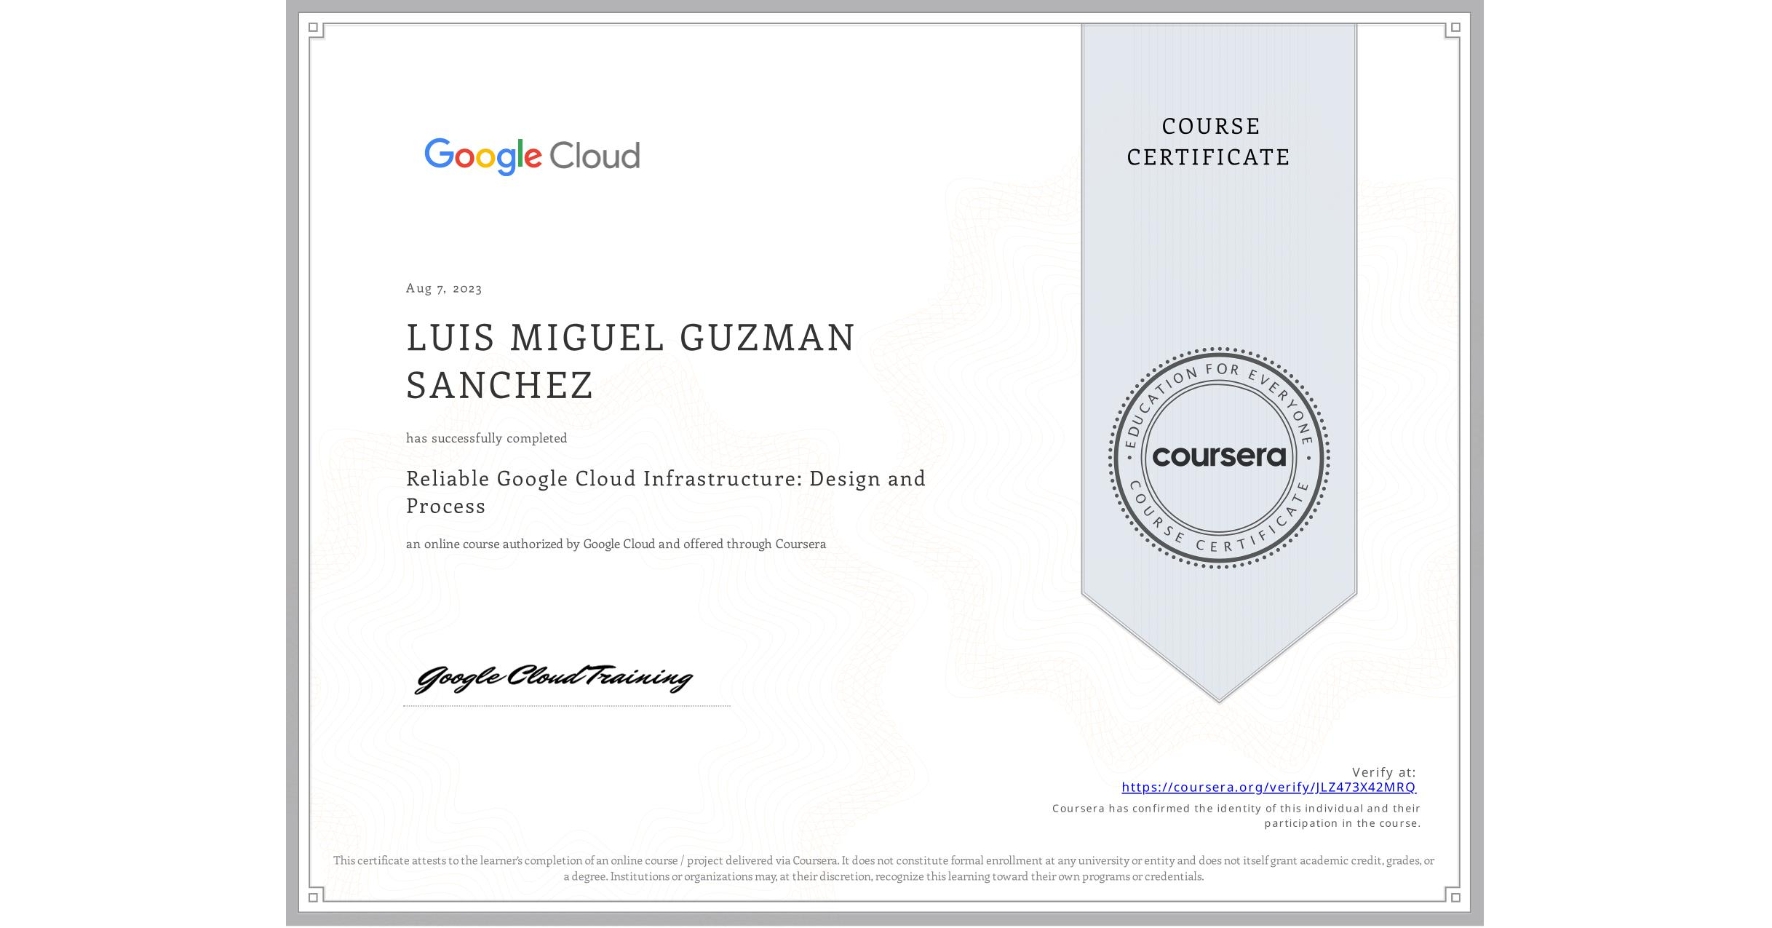The image size is (1772, 928).
Task: Click the name 'LUIS MIGUEL GUZMAN SANCHEZ'
Action: point(631,361)
